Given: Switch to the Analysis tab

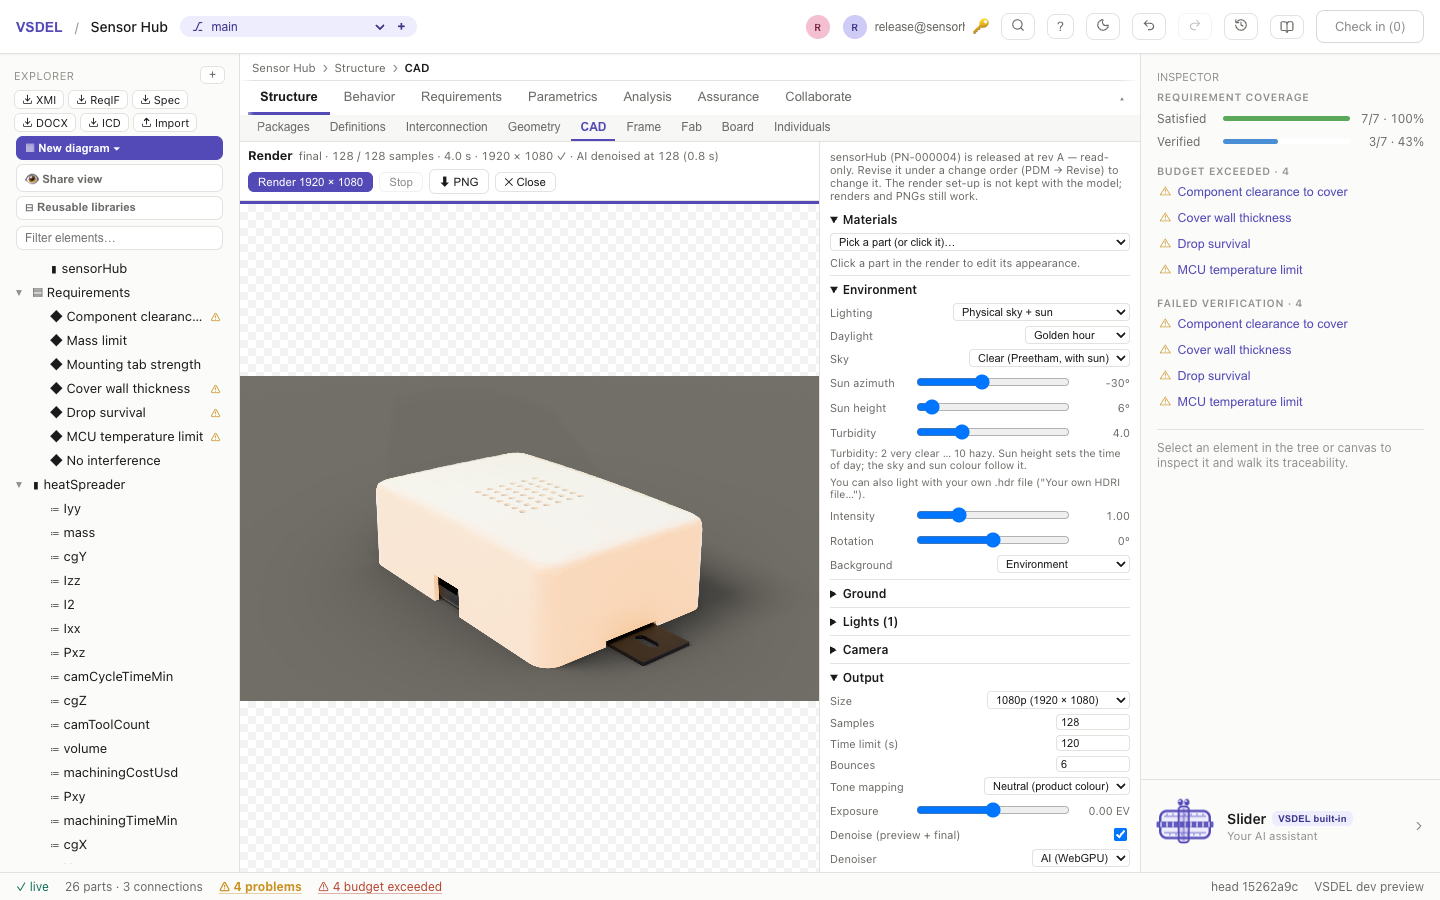Looking at the screenshot, I should tap(647, 97).
